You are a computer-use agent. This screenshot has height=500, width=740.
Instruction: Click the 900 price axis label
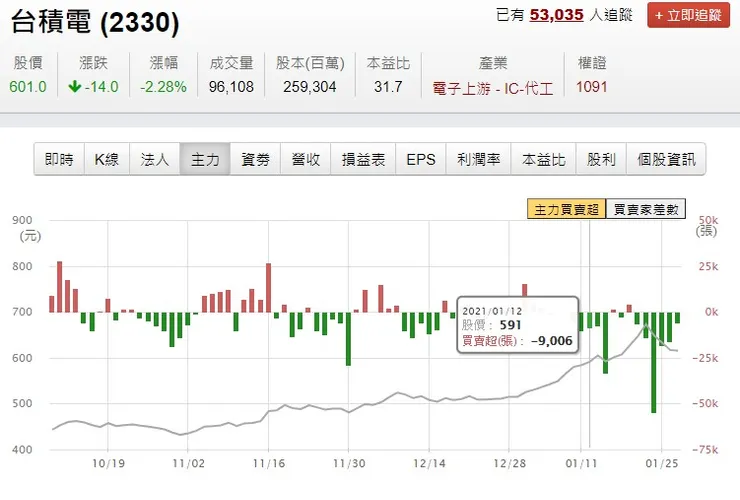coord(22,220)
